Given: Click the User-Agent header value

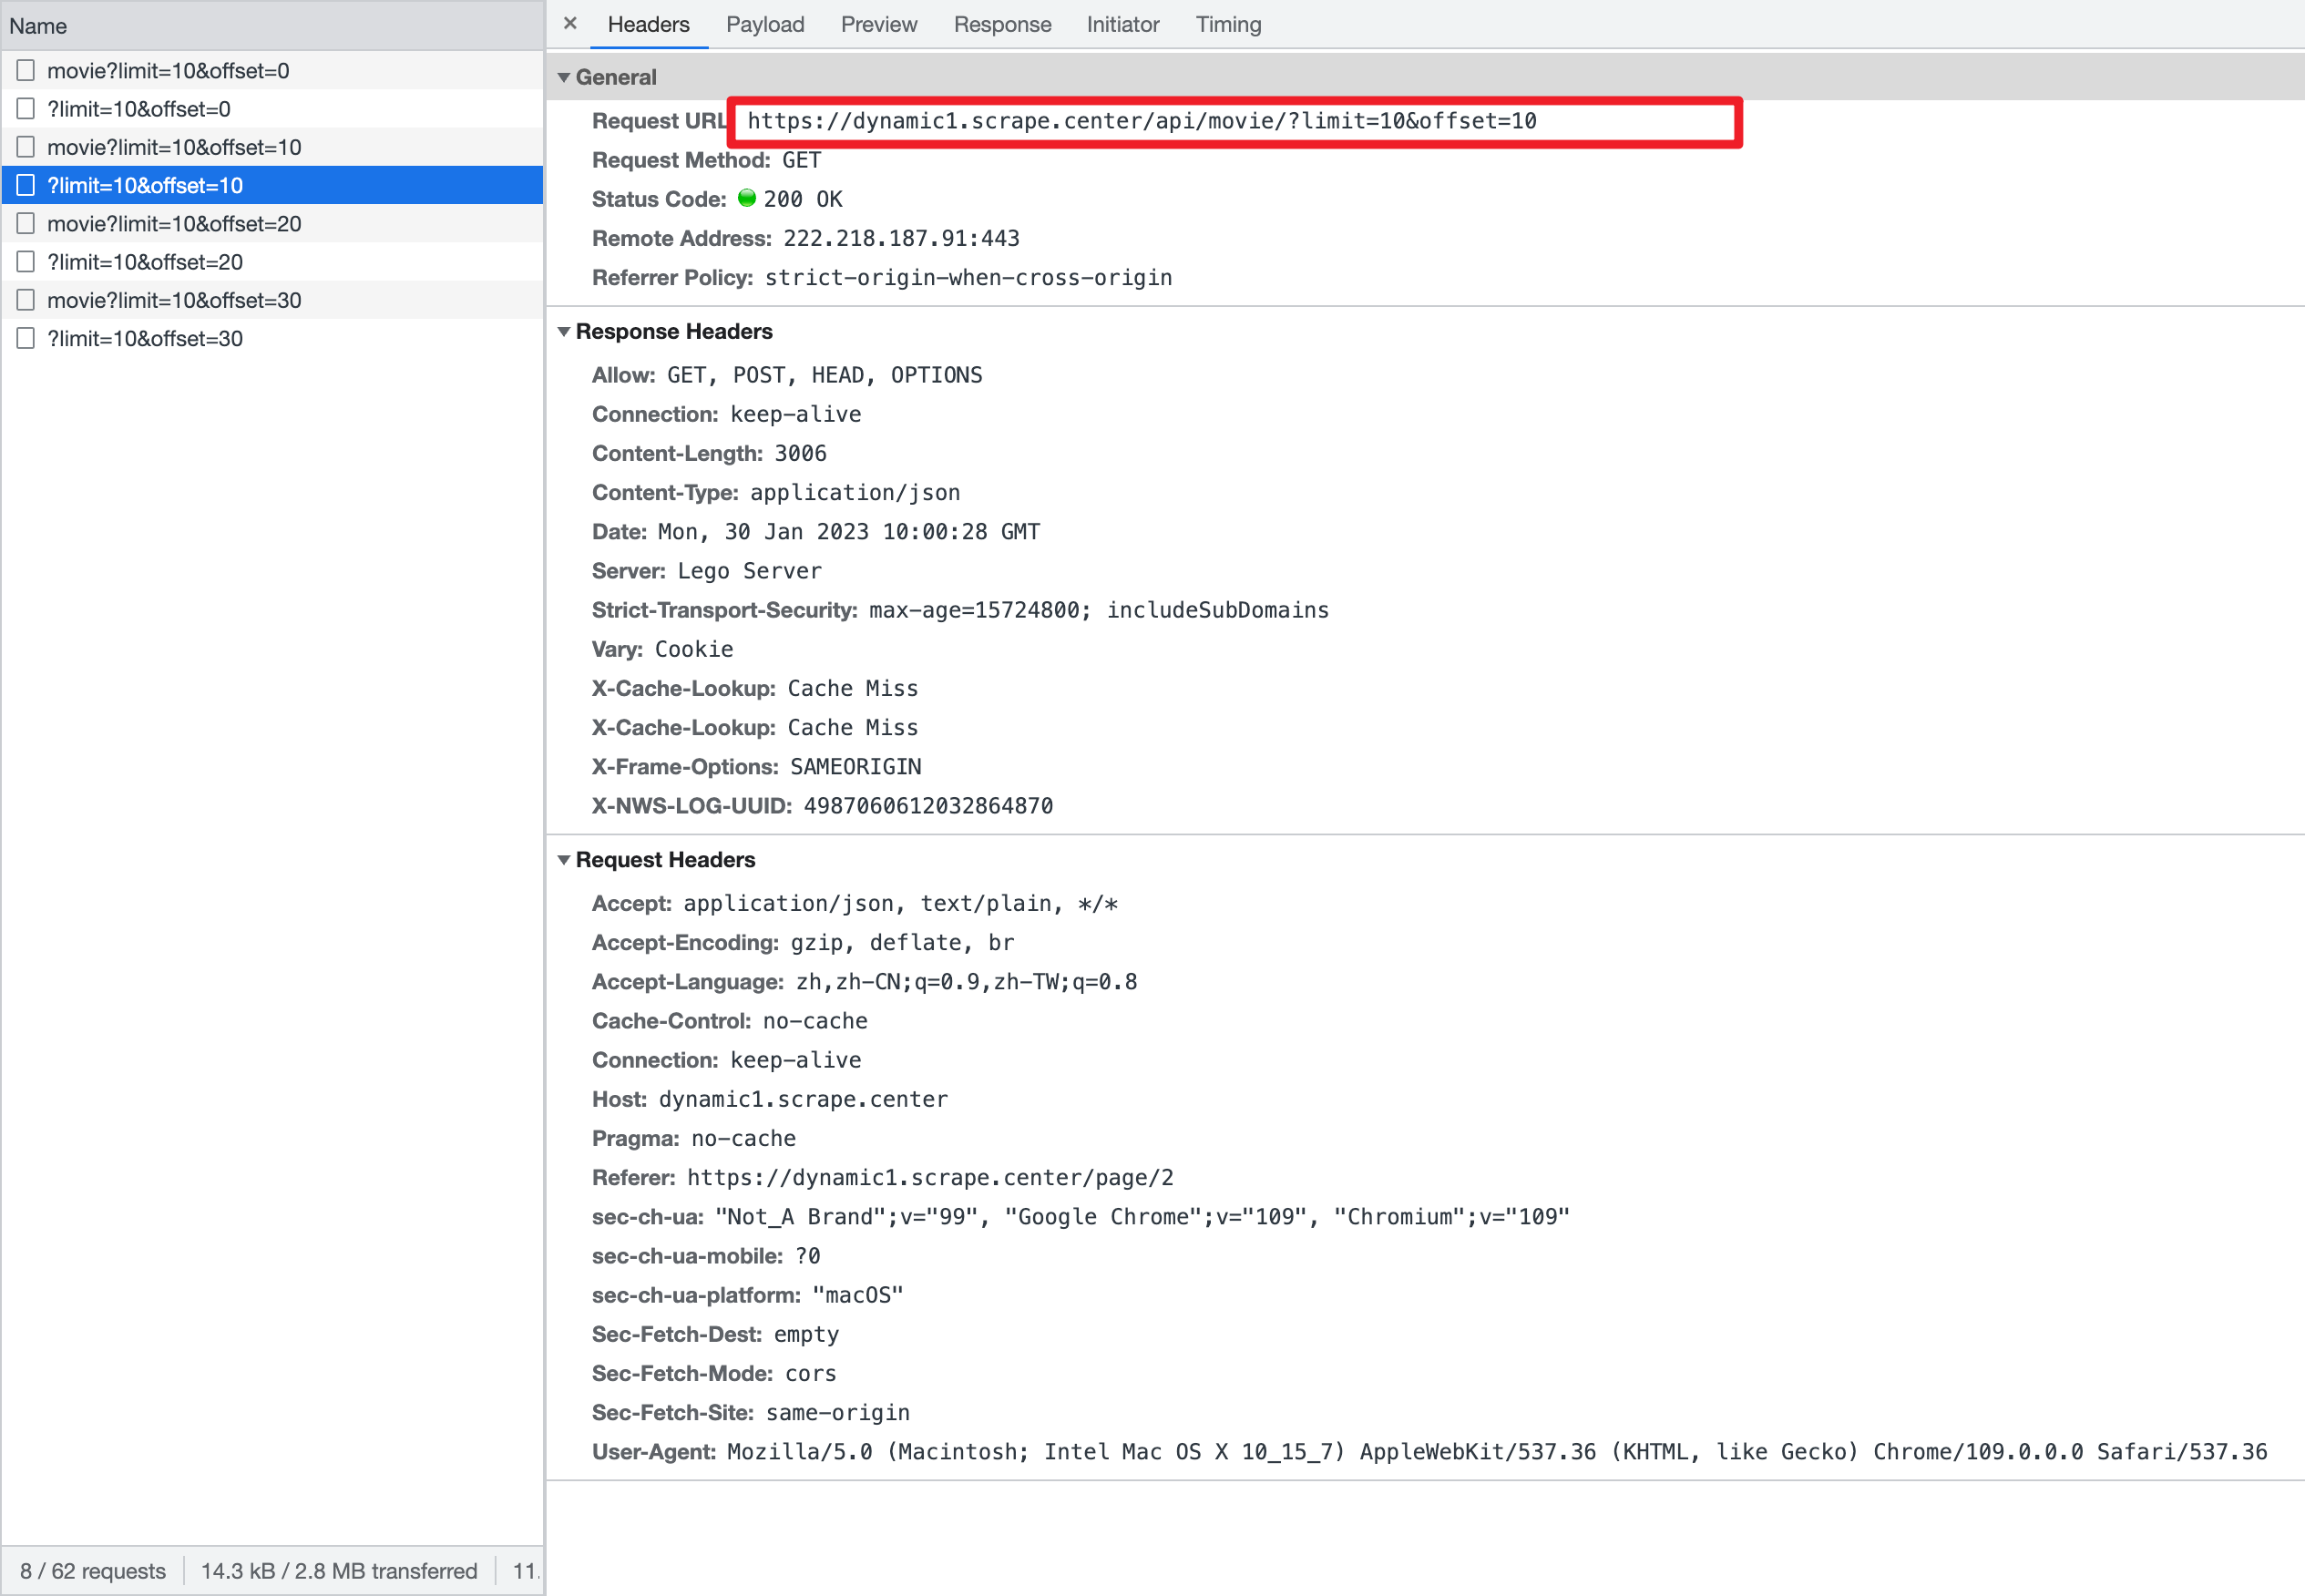Looking at the screenshot, I should [1497, 1452].
